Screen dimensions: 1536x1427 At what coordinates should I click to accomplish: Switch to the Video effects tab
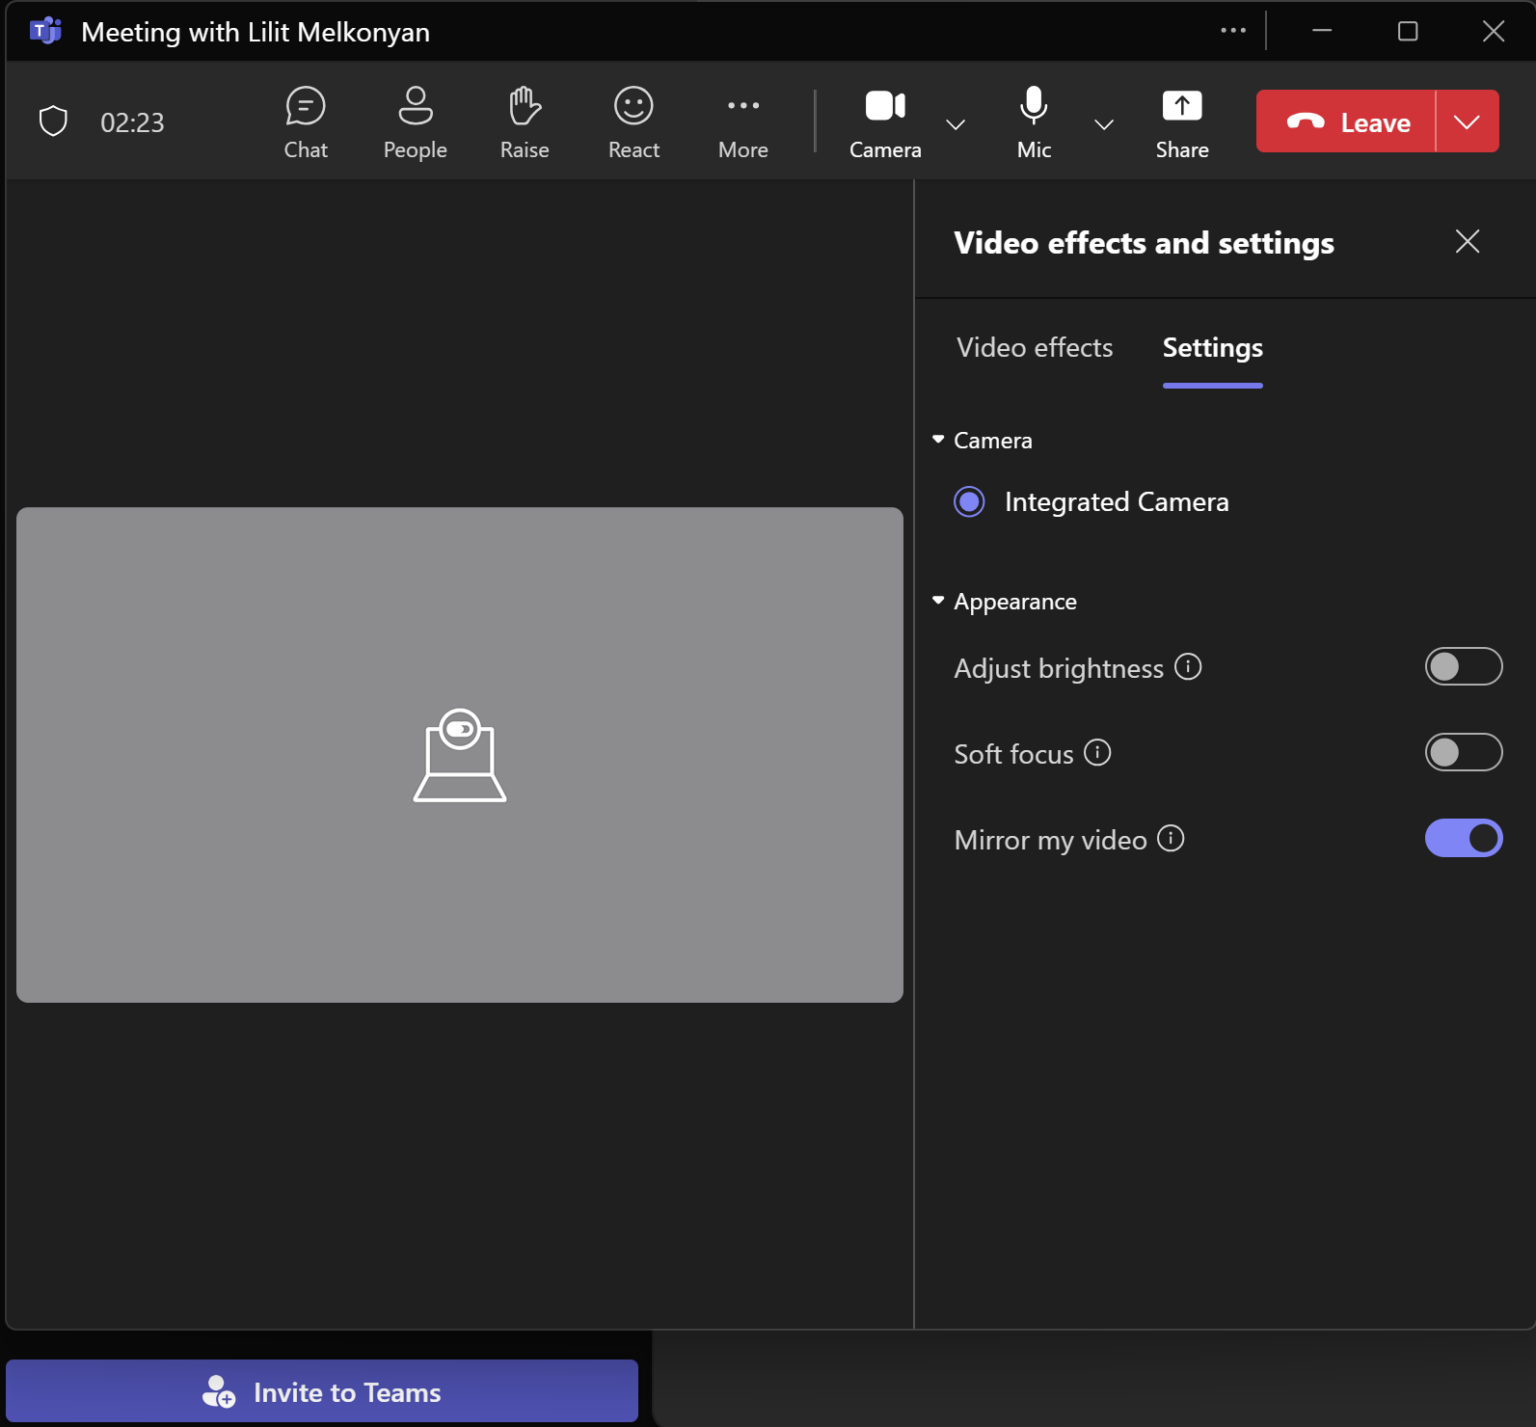click(1034, 347)
